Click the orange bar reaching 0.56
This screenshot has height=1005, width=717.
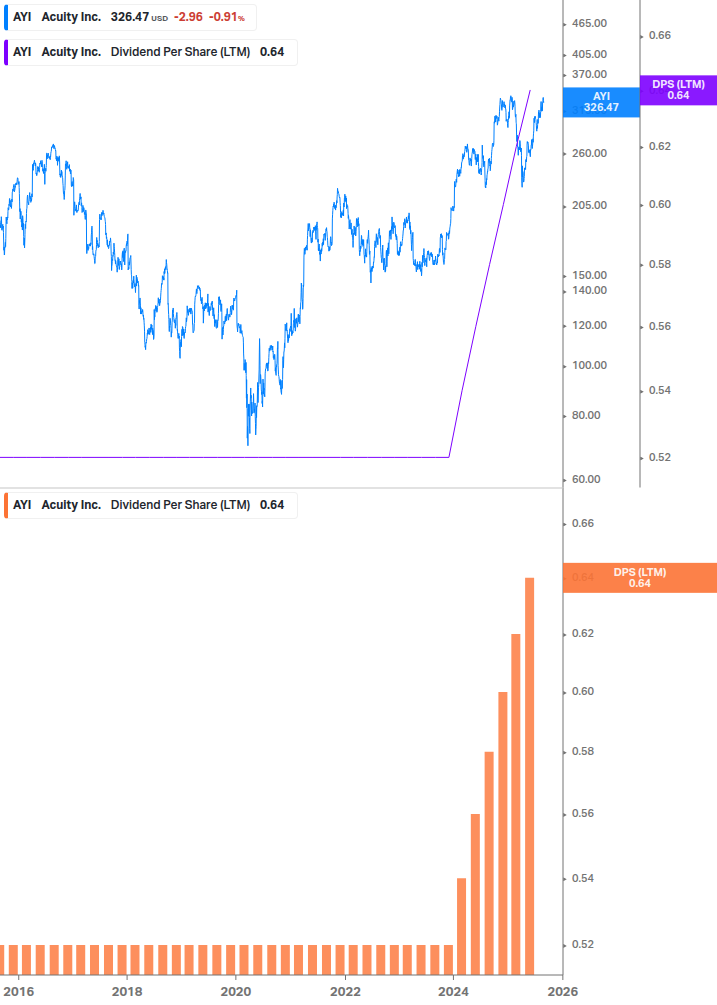coord(475,894)
